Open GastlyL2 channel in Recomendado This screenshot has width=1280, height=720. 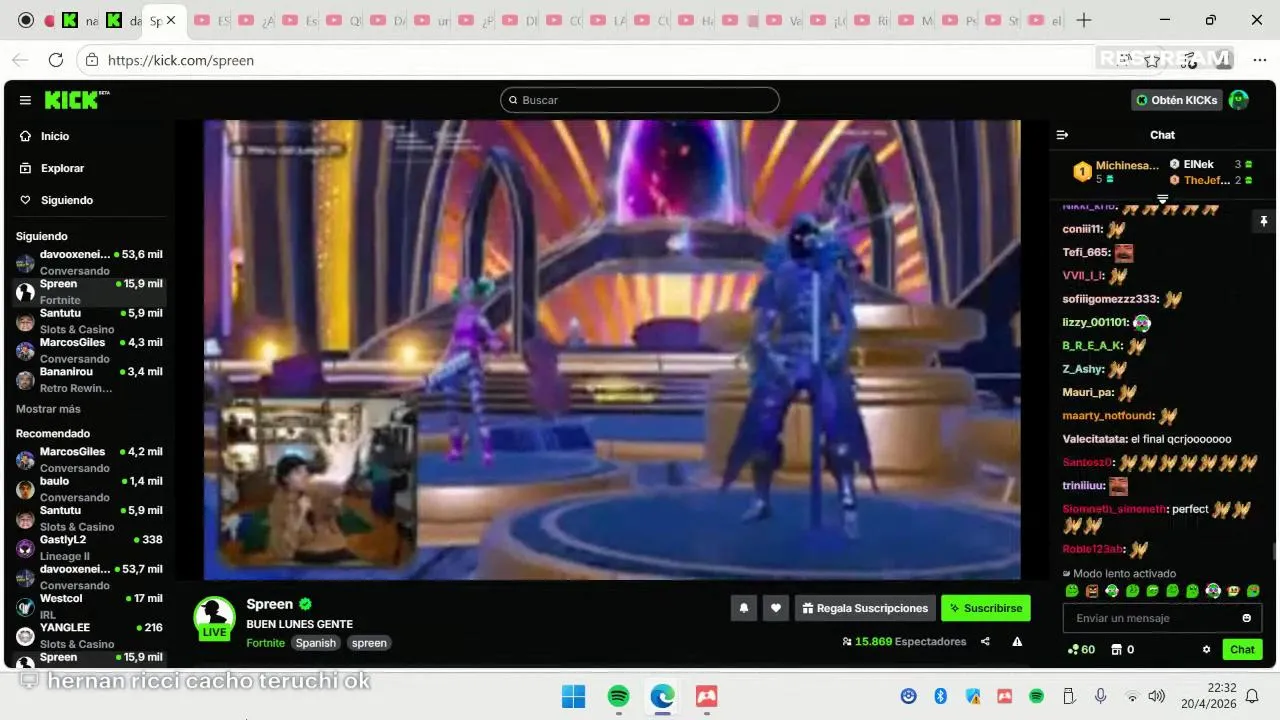coord(89,548)
